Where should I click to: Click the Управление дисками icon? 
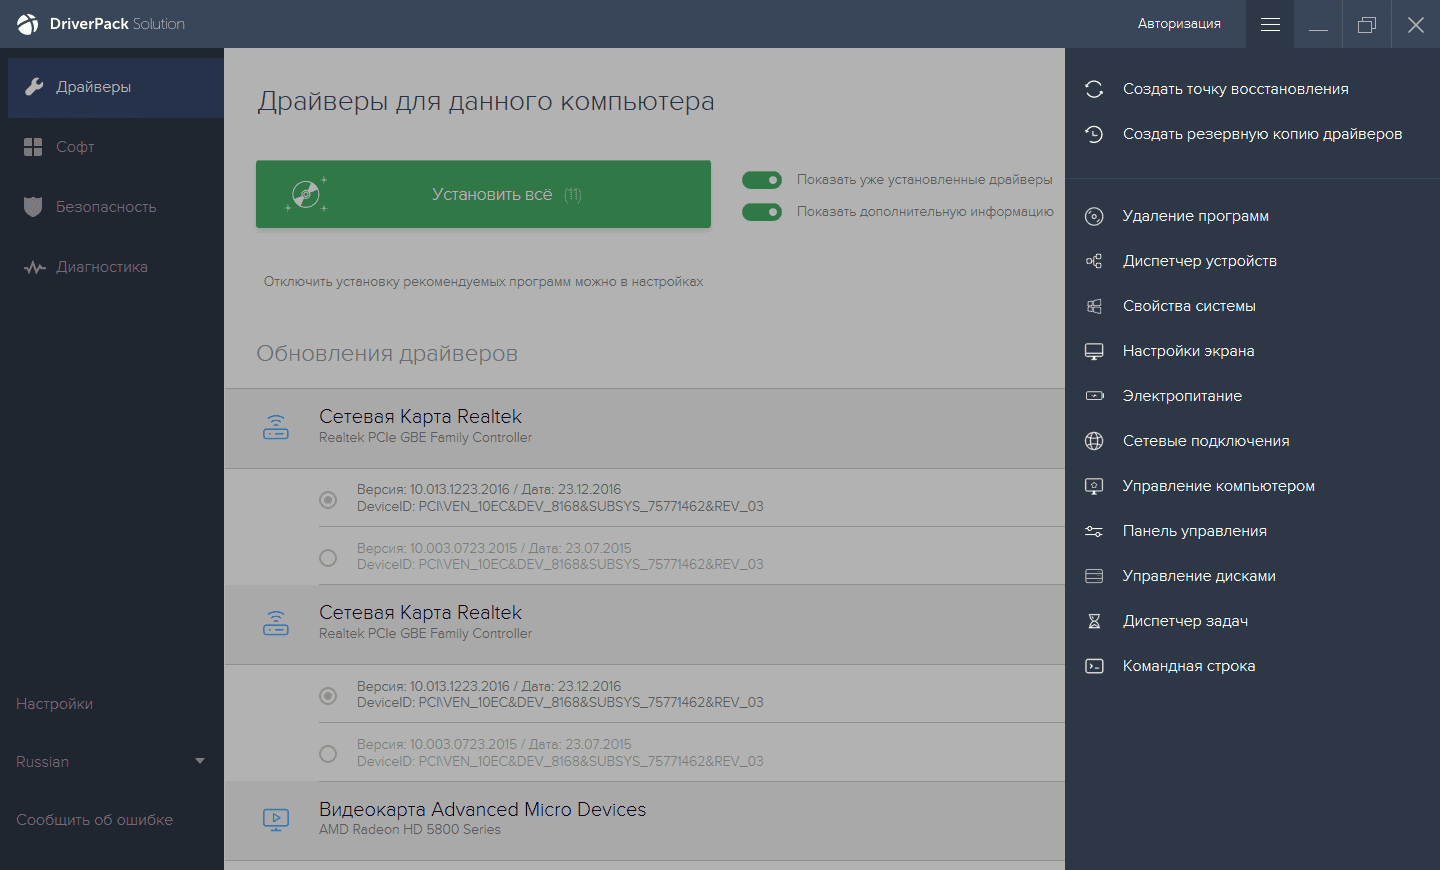pos(1094,576)
